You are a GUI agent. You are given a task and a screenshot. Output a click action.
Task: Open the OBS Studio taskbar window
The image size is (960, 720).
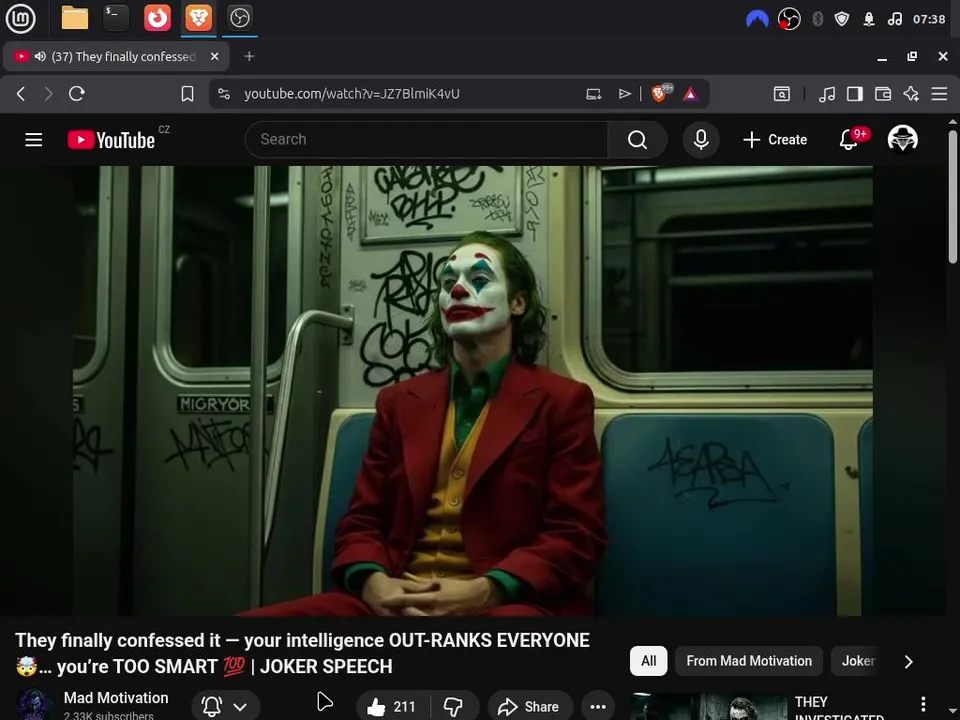point(239,18)
